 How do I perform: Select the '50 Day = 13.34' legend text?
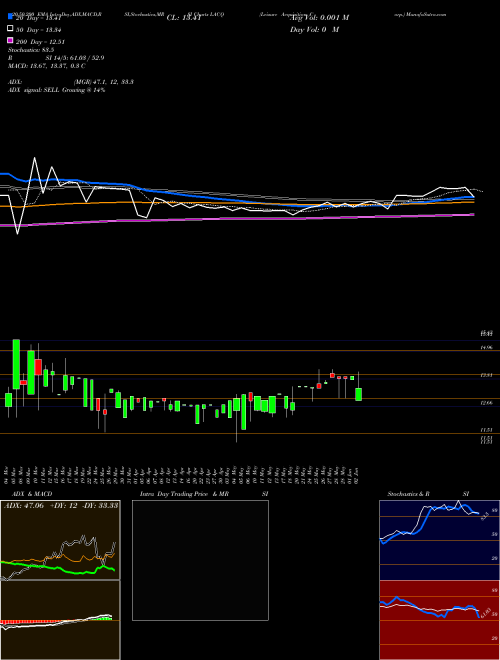tap(40, 29)
